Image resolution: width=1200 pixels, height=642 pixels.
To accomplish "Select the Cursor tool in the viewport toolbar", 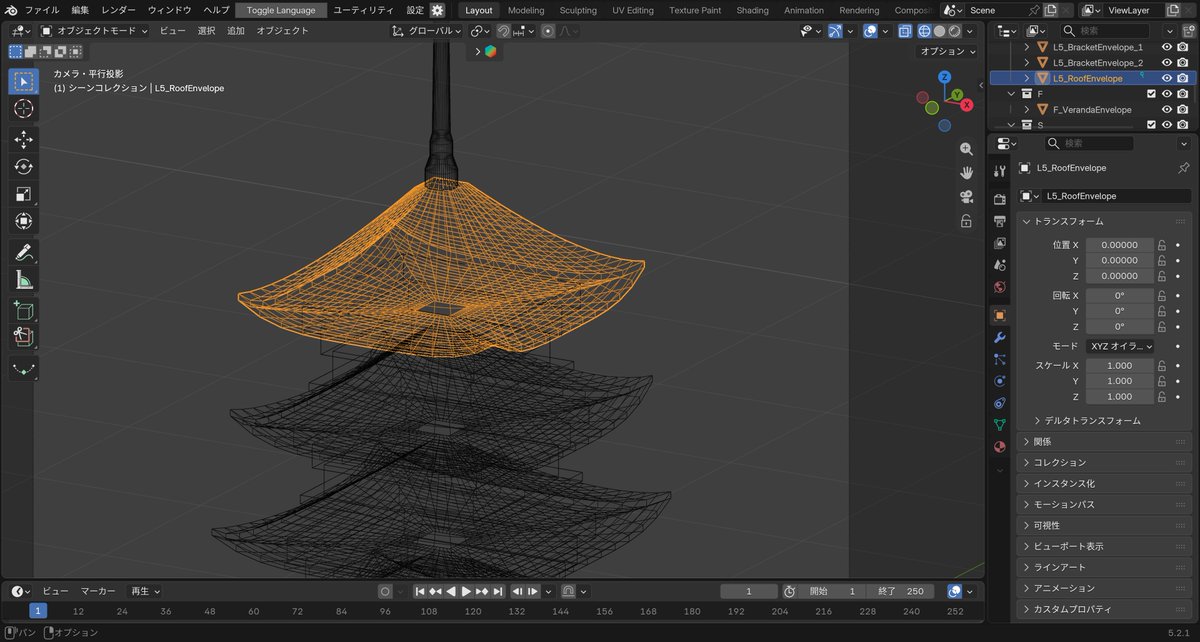I will (x=23, y=109).
